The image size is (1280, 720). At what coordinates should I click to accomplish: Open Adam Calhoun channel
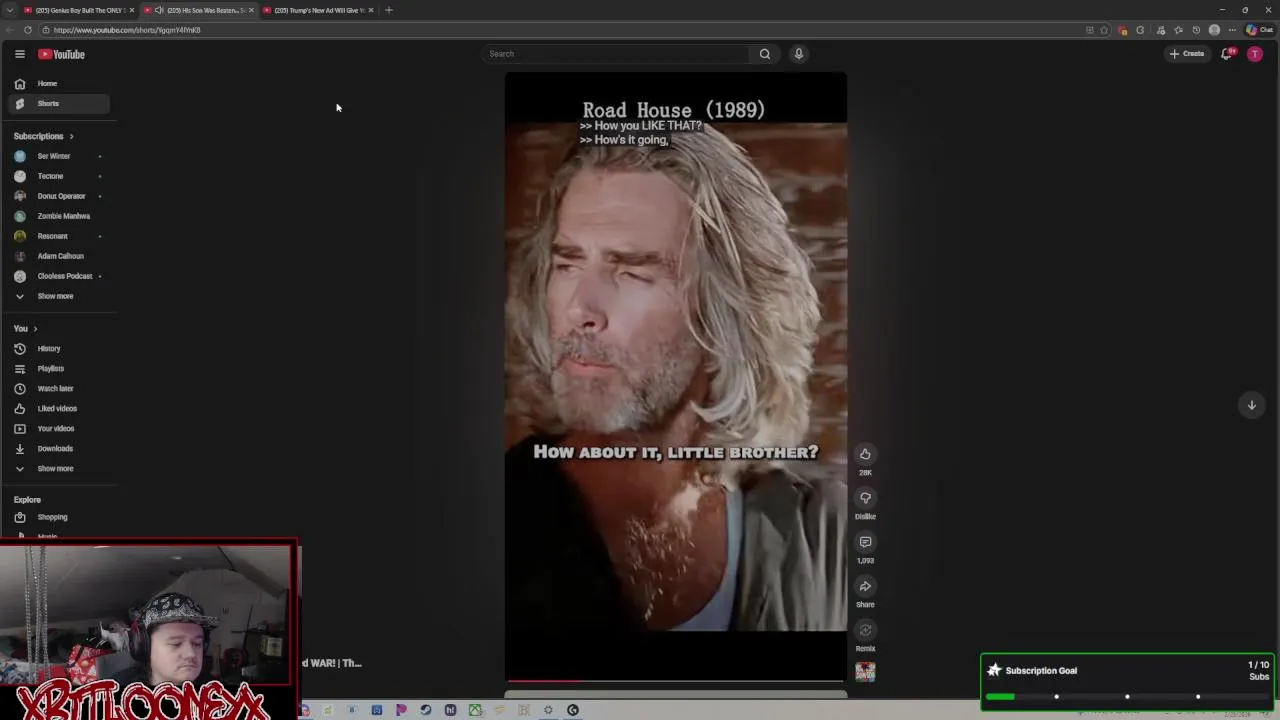pos(60,256)
